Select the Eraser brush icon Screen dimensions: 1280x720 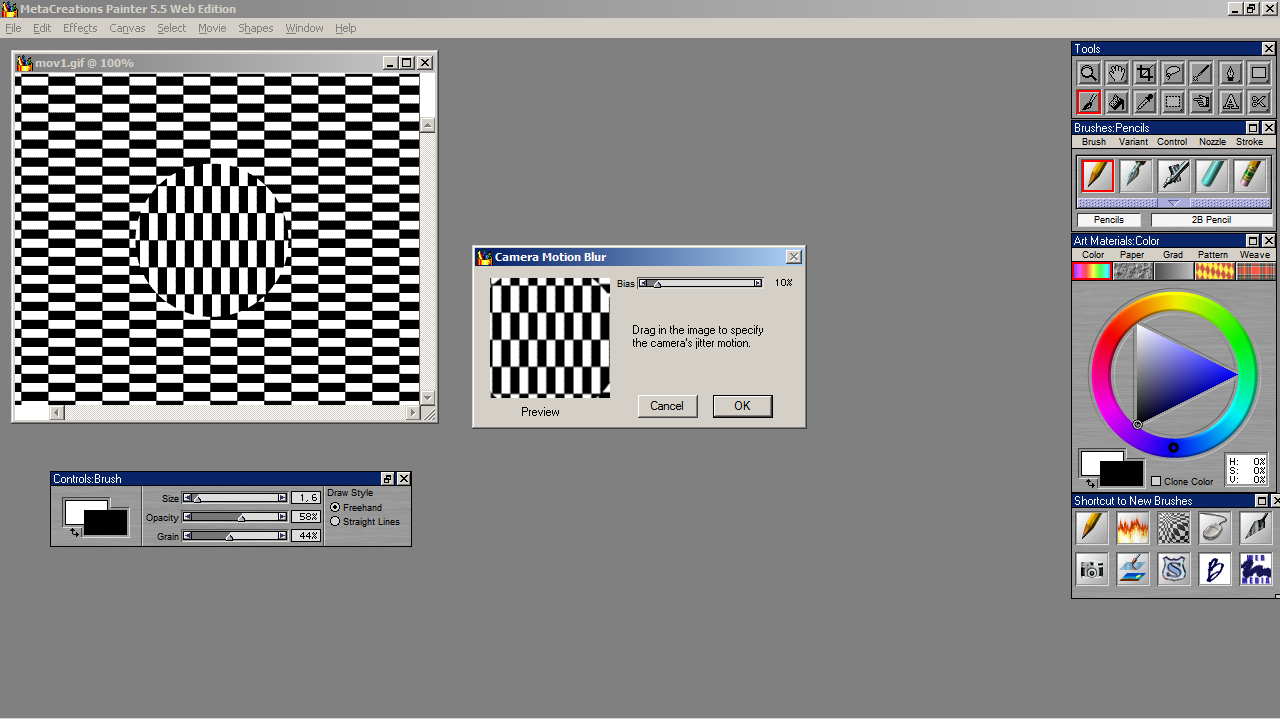[x=1250, y=176]
